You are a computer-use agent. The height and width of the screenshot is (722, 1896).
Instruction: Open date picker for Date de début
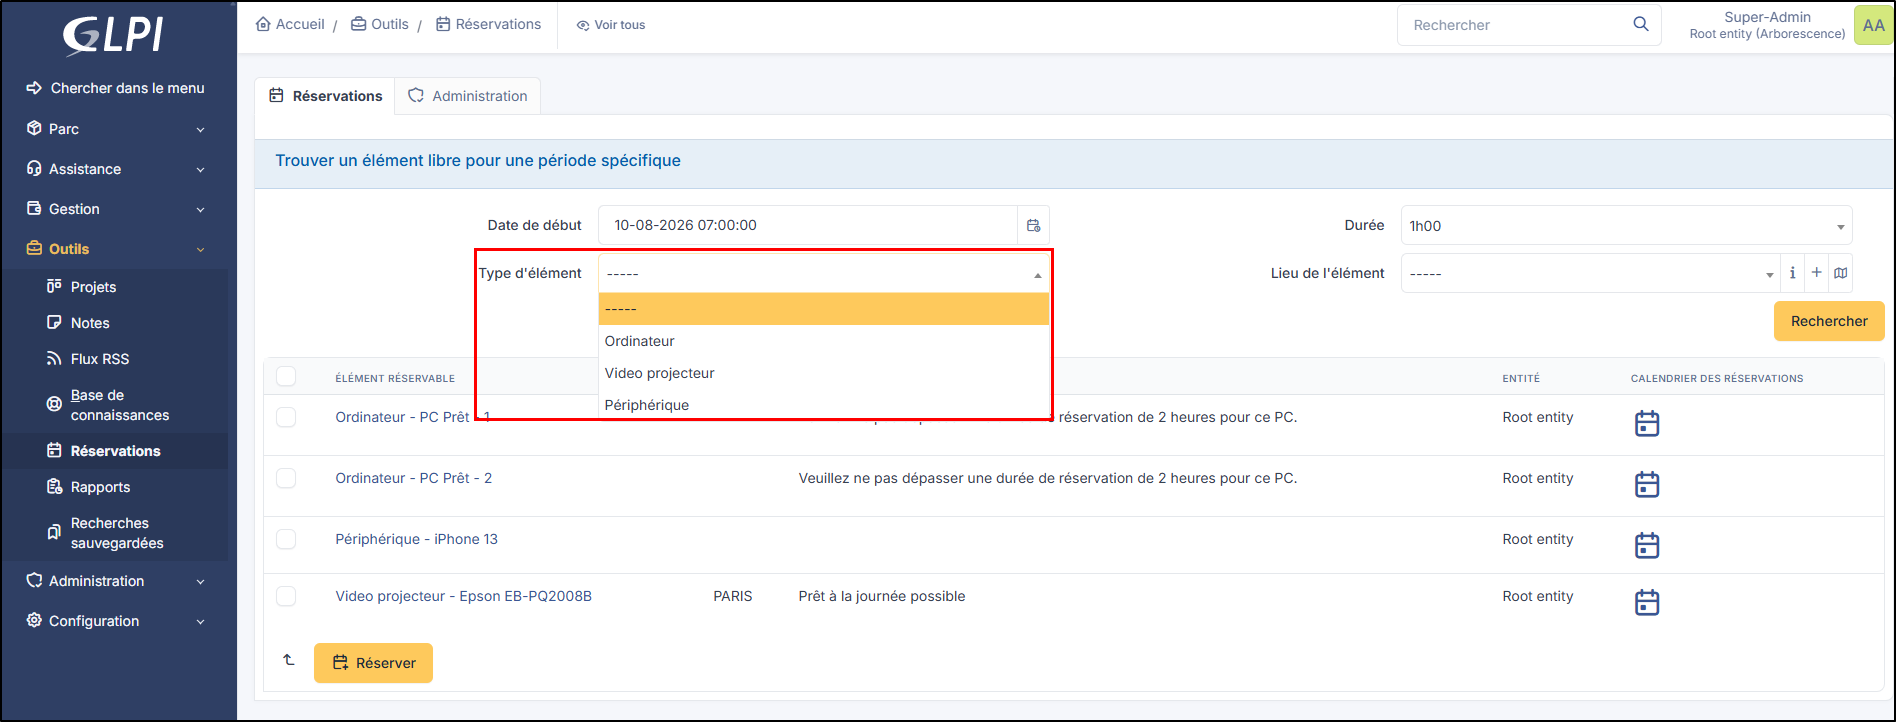(x=1033, y=225)
